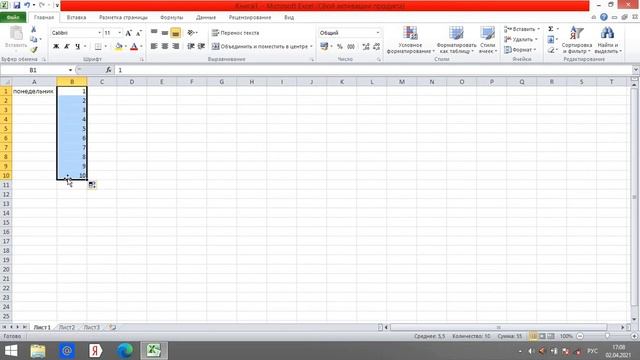Toggle top vertical alignment
This screenshot has width=640, height=360.
click(x=154, y=33)
